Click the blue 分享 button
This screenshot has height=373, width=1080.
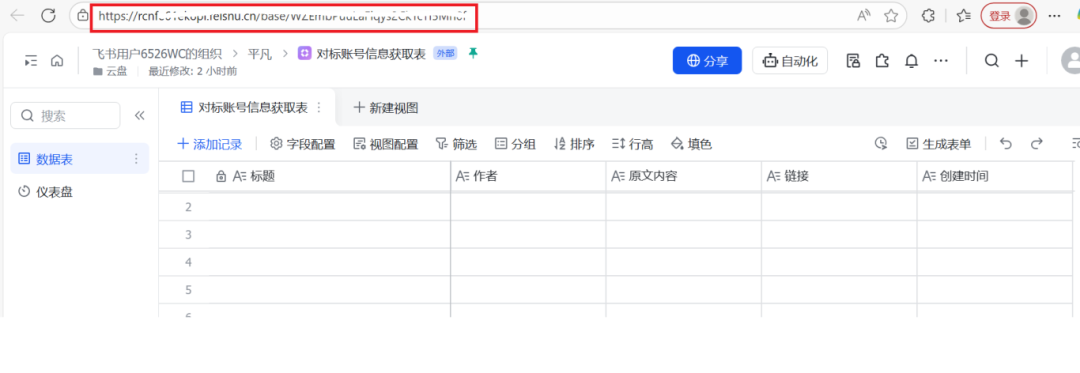point(707,61)
